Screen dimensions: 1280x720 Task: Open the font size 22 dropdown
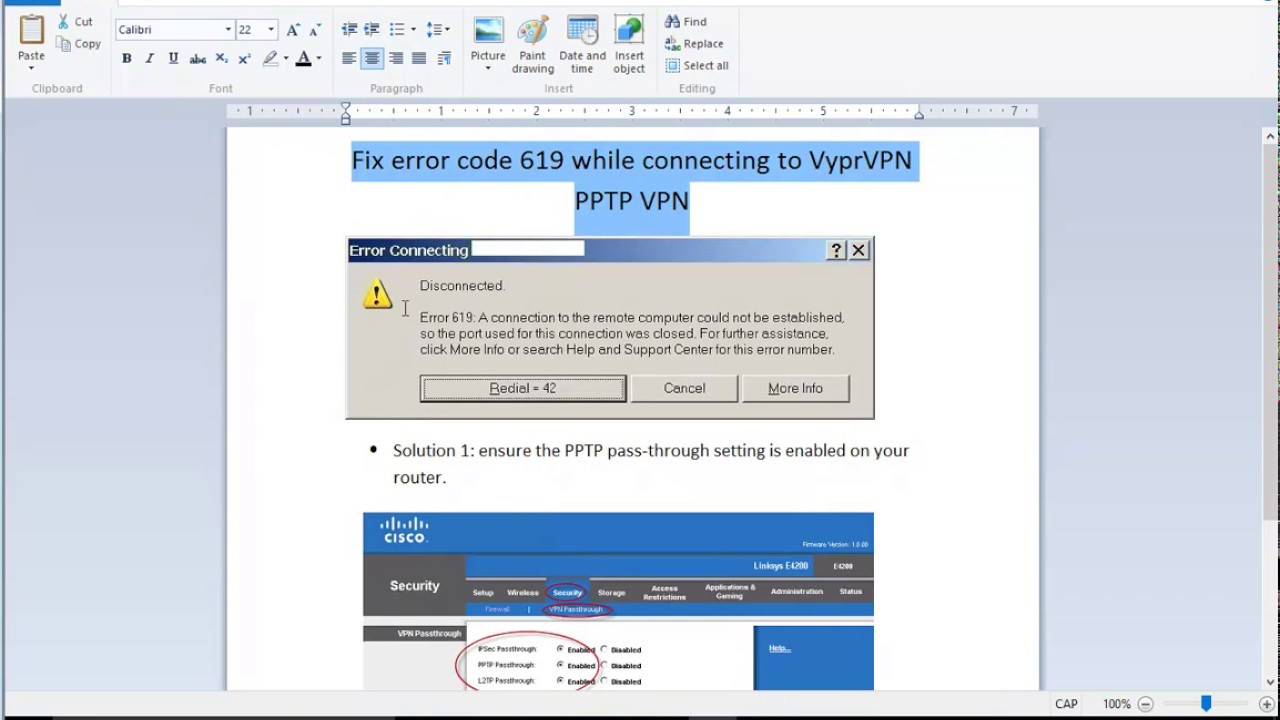tap(271, 30)
